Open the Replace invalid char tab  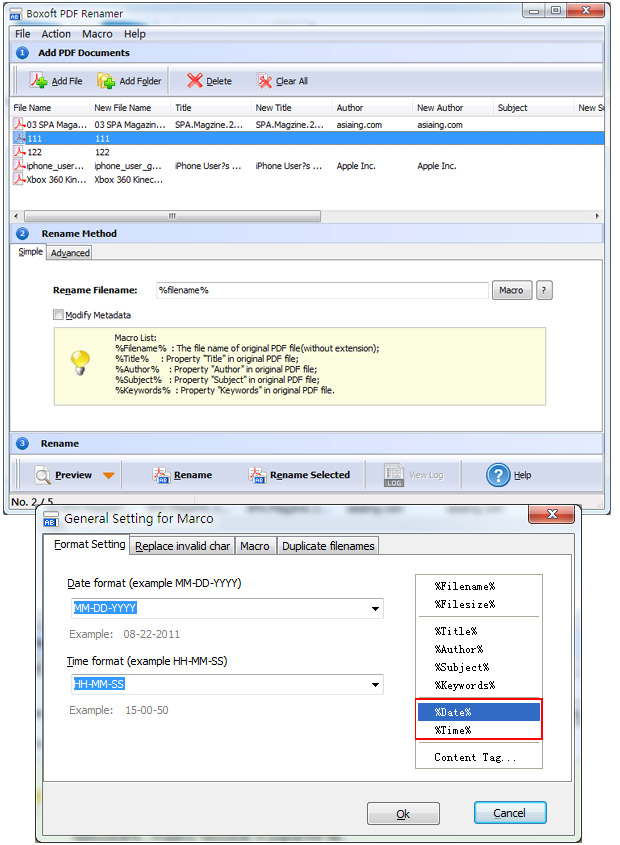tap(182, 546)
